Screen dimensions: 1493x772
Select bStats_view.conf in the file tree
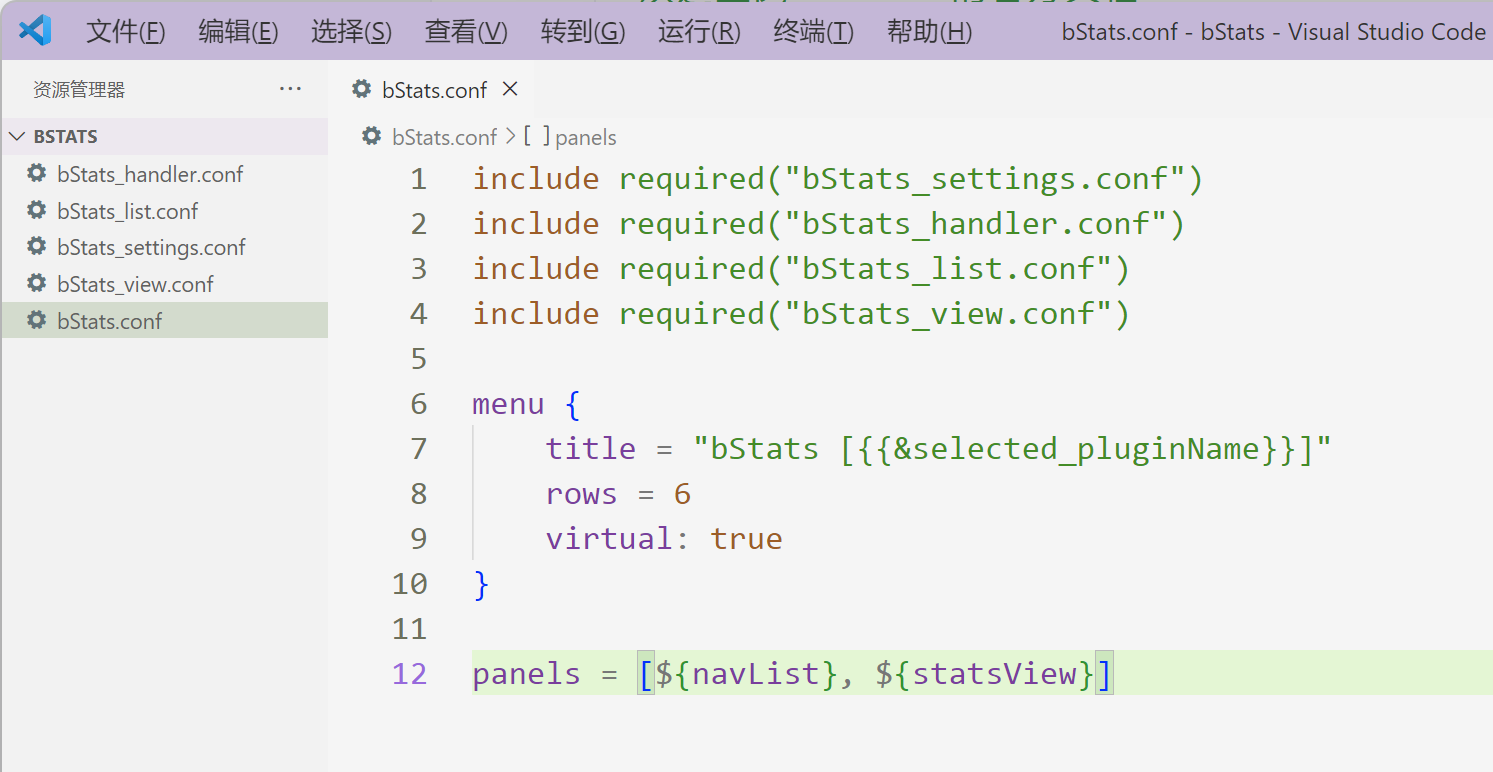[135, 284]
